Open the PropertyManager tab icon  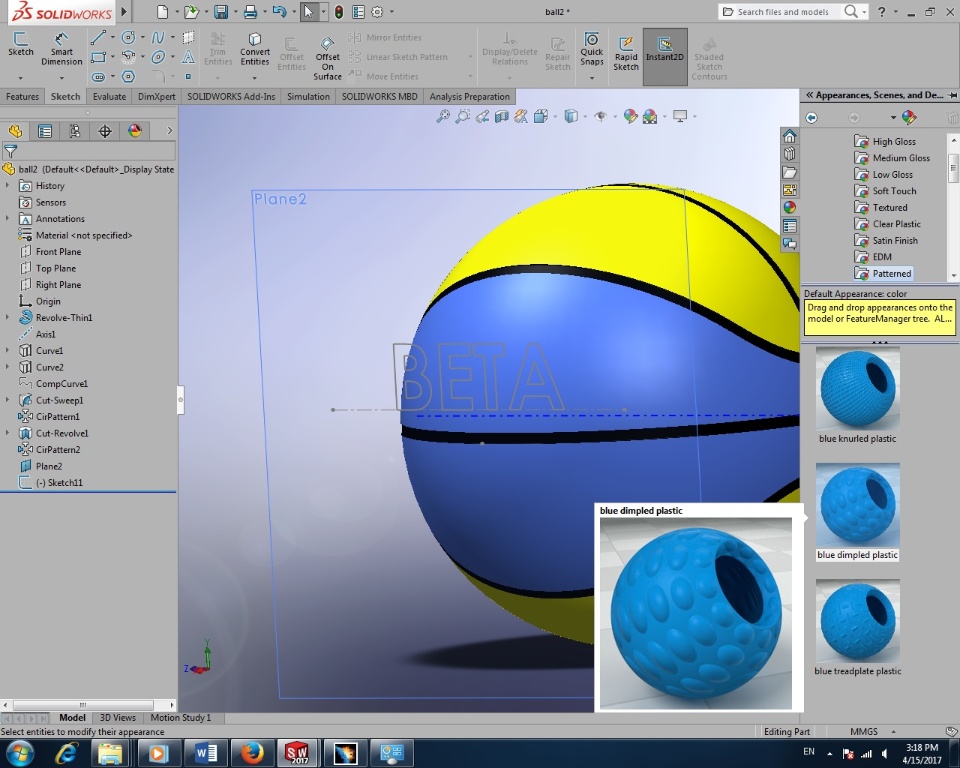[45, 130]
